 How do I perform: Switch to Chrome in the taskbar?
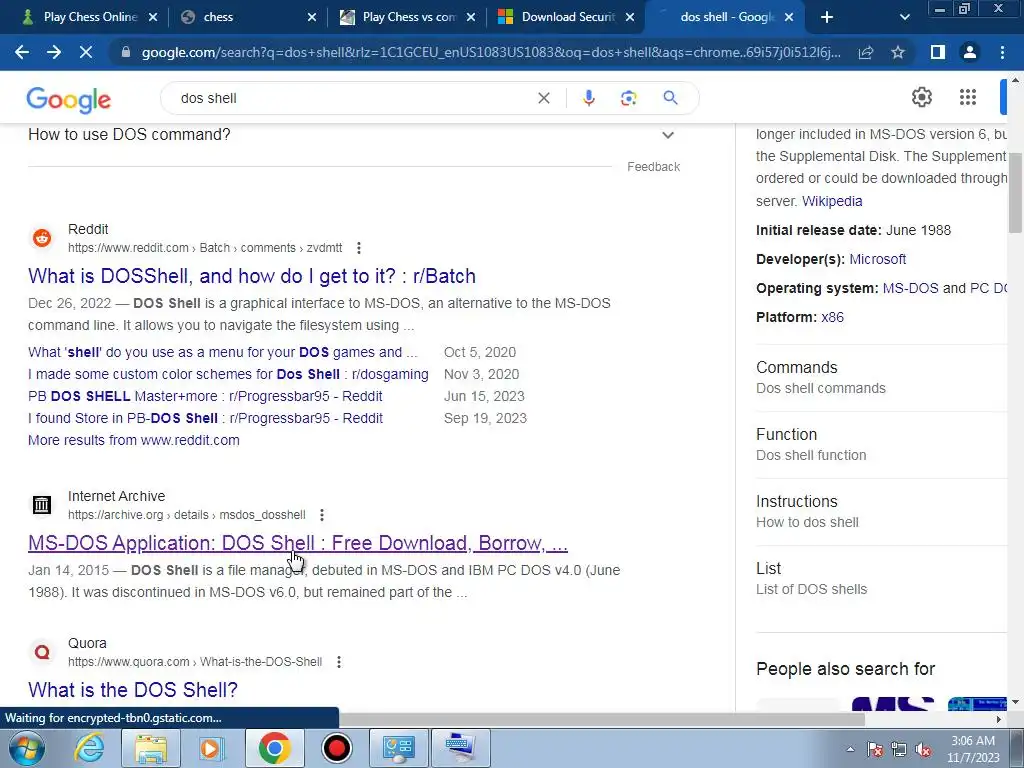(274, 748)
